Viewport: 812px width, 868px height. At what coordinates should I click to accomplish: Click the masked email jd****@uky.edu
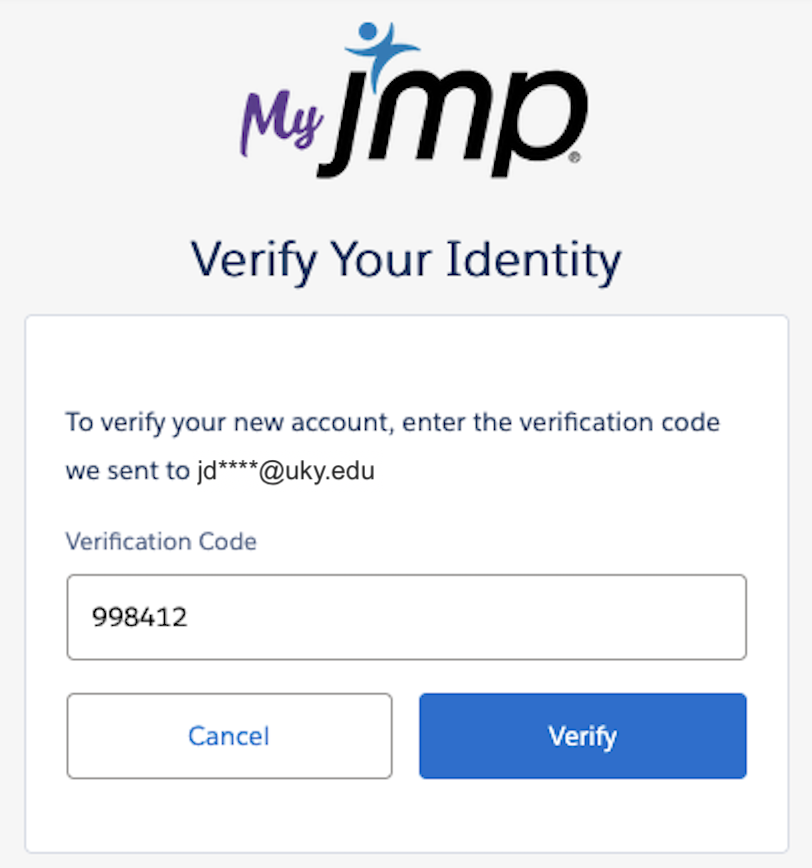point(285,470)
